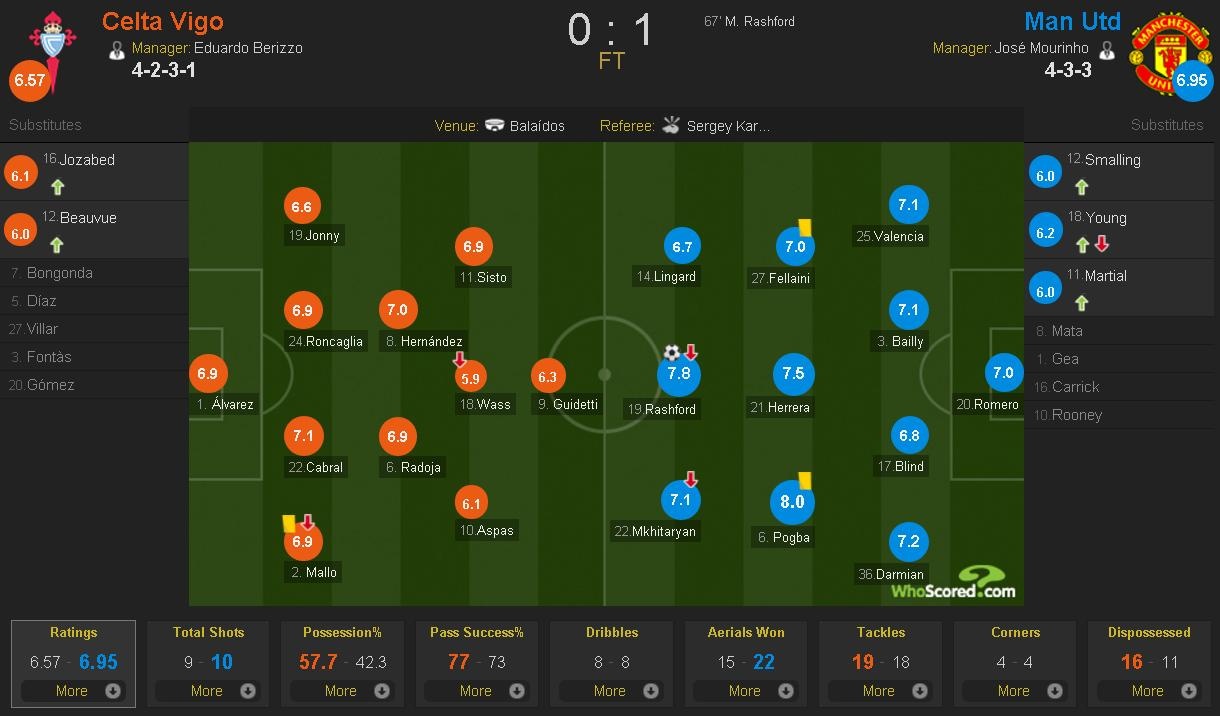1220x716 pixels.
Task: Click the manager icon beside José Mourinho
Action: click(x=1109, y=46)
